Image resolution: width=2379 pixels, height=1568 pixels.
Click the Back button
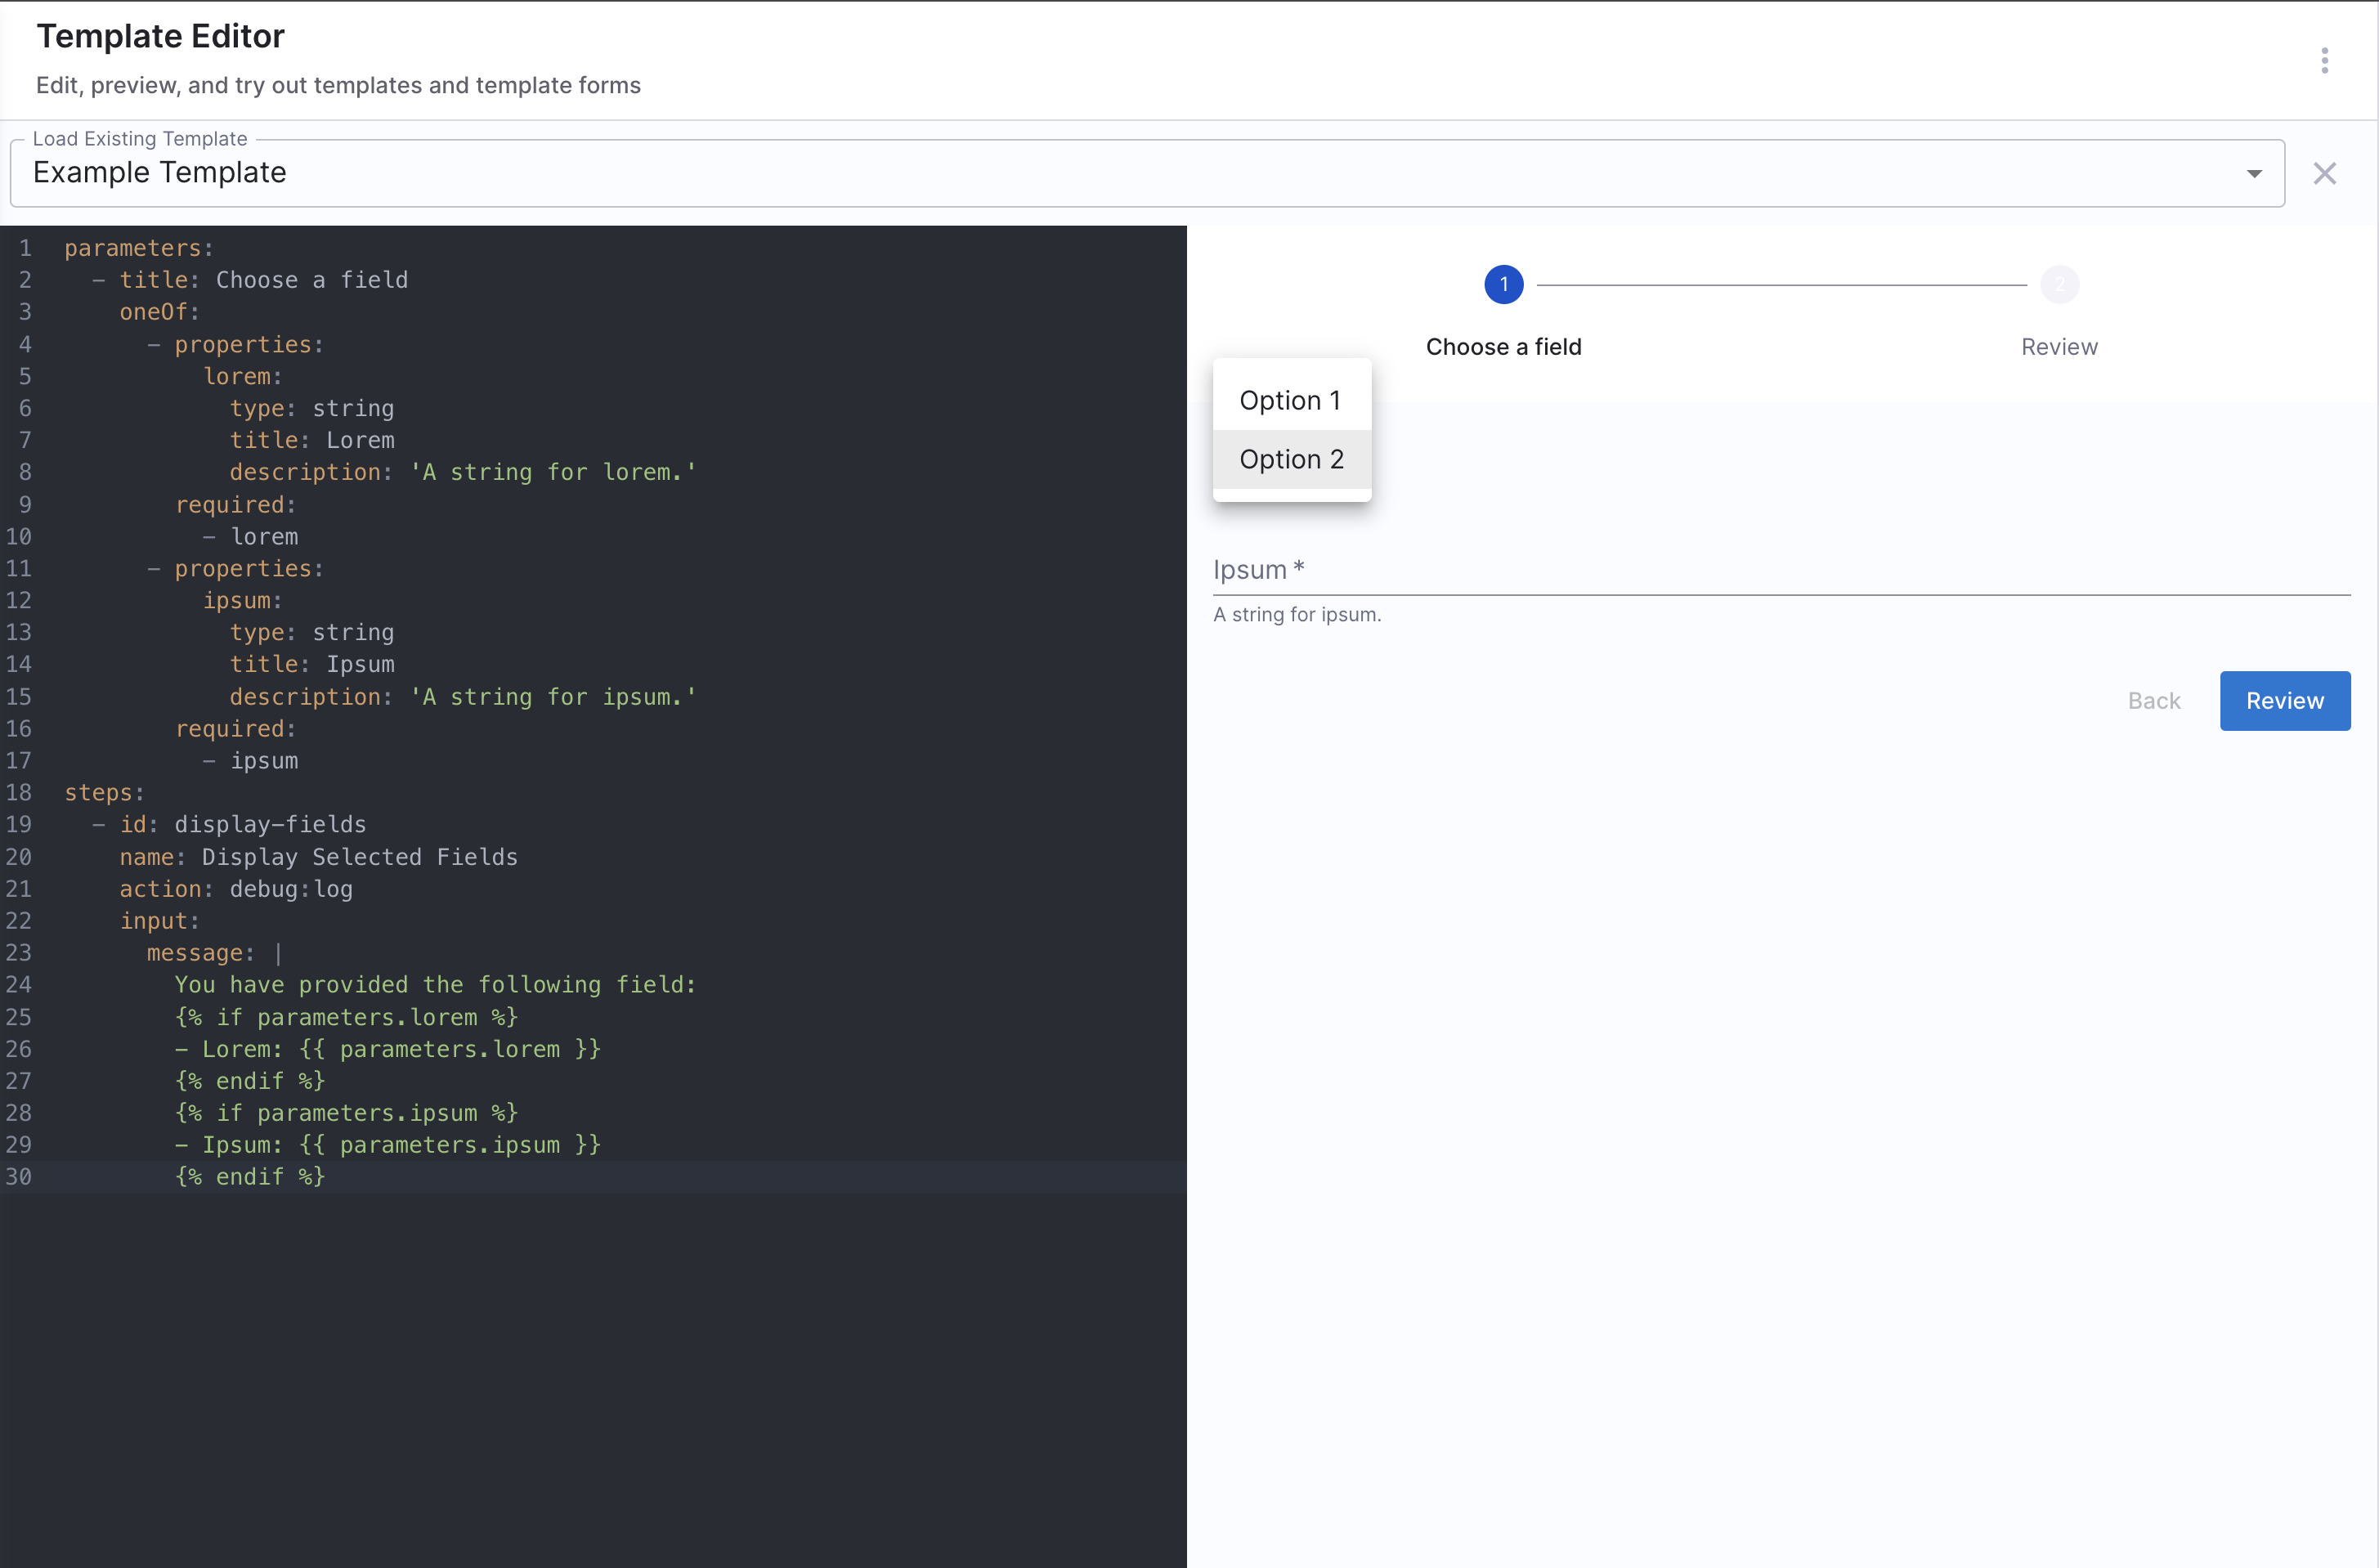click(2153, 700)
